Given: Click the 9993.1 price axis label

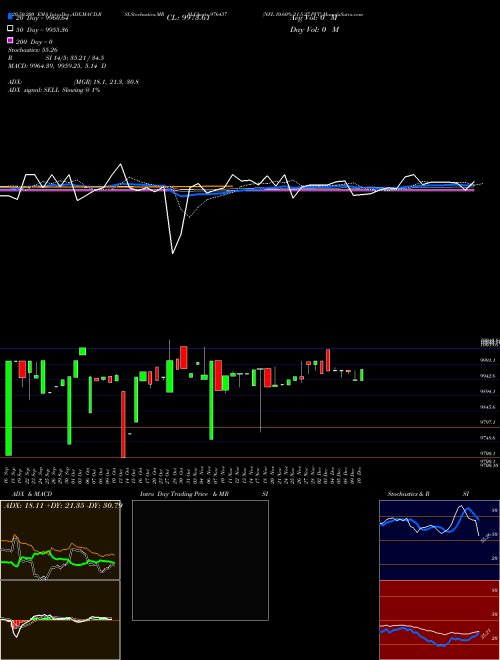Looking at the screenshot, I should 488,360.
